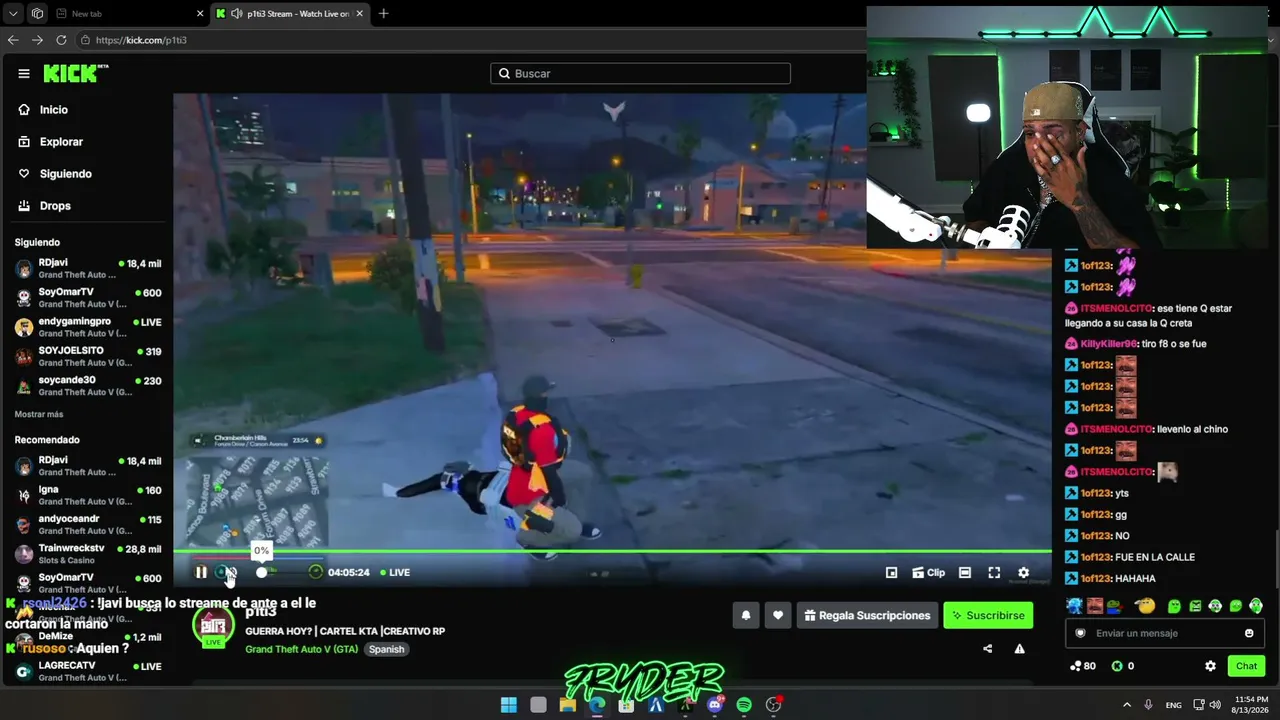Go back in browser history

tap(13, 40)
